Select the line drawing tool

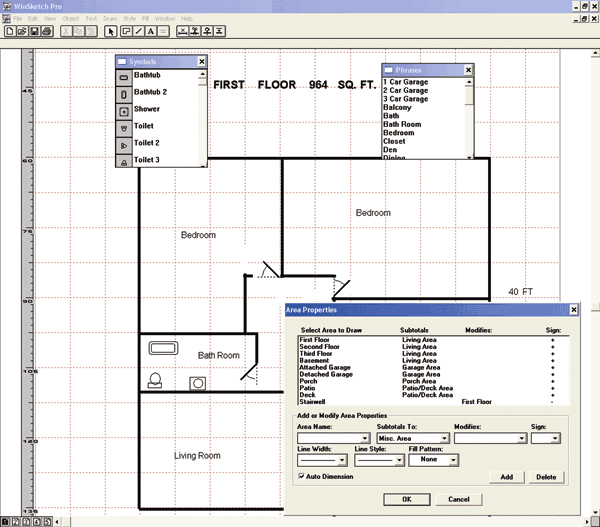[x=139, y=31]
